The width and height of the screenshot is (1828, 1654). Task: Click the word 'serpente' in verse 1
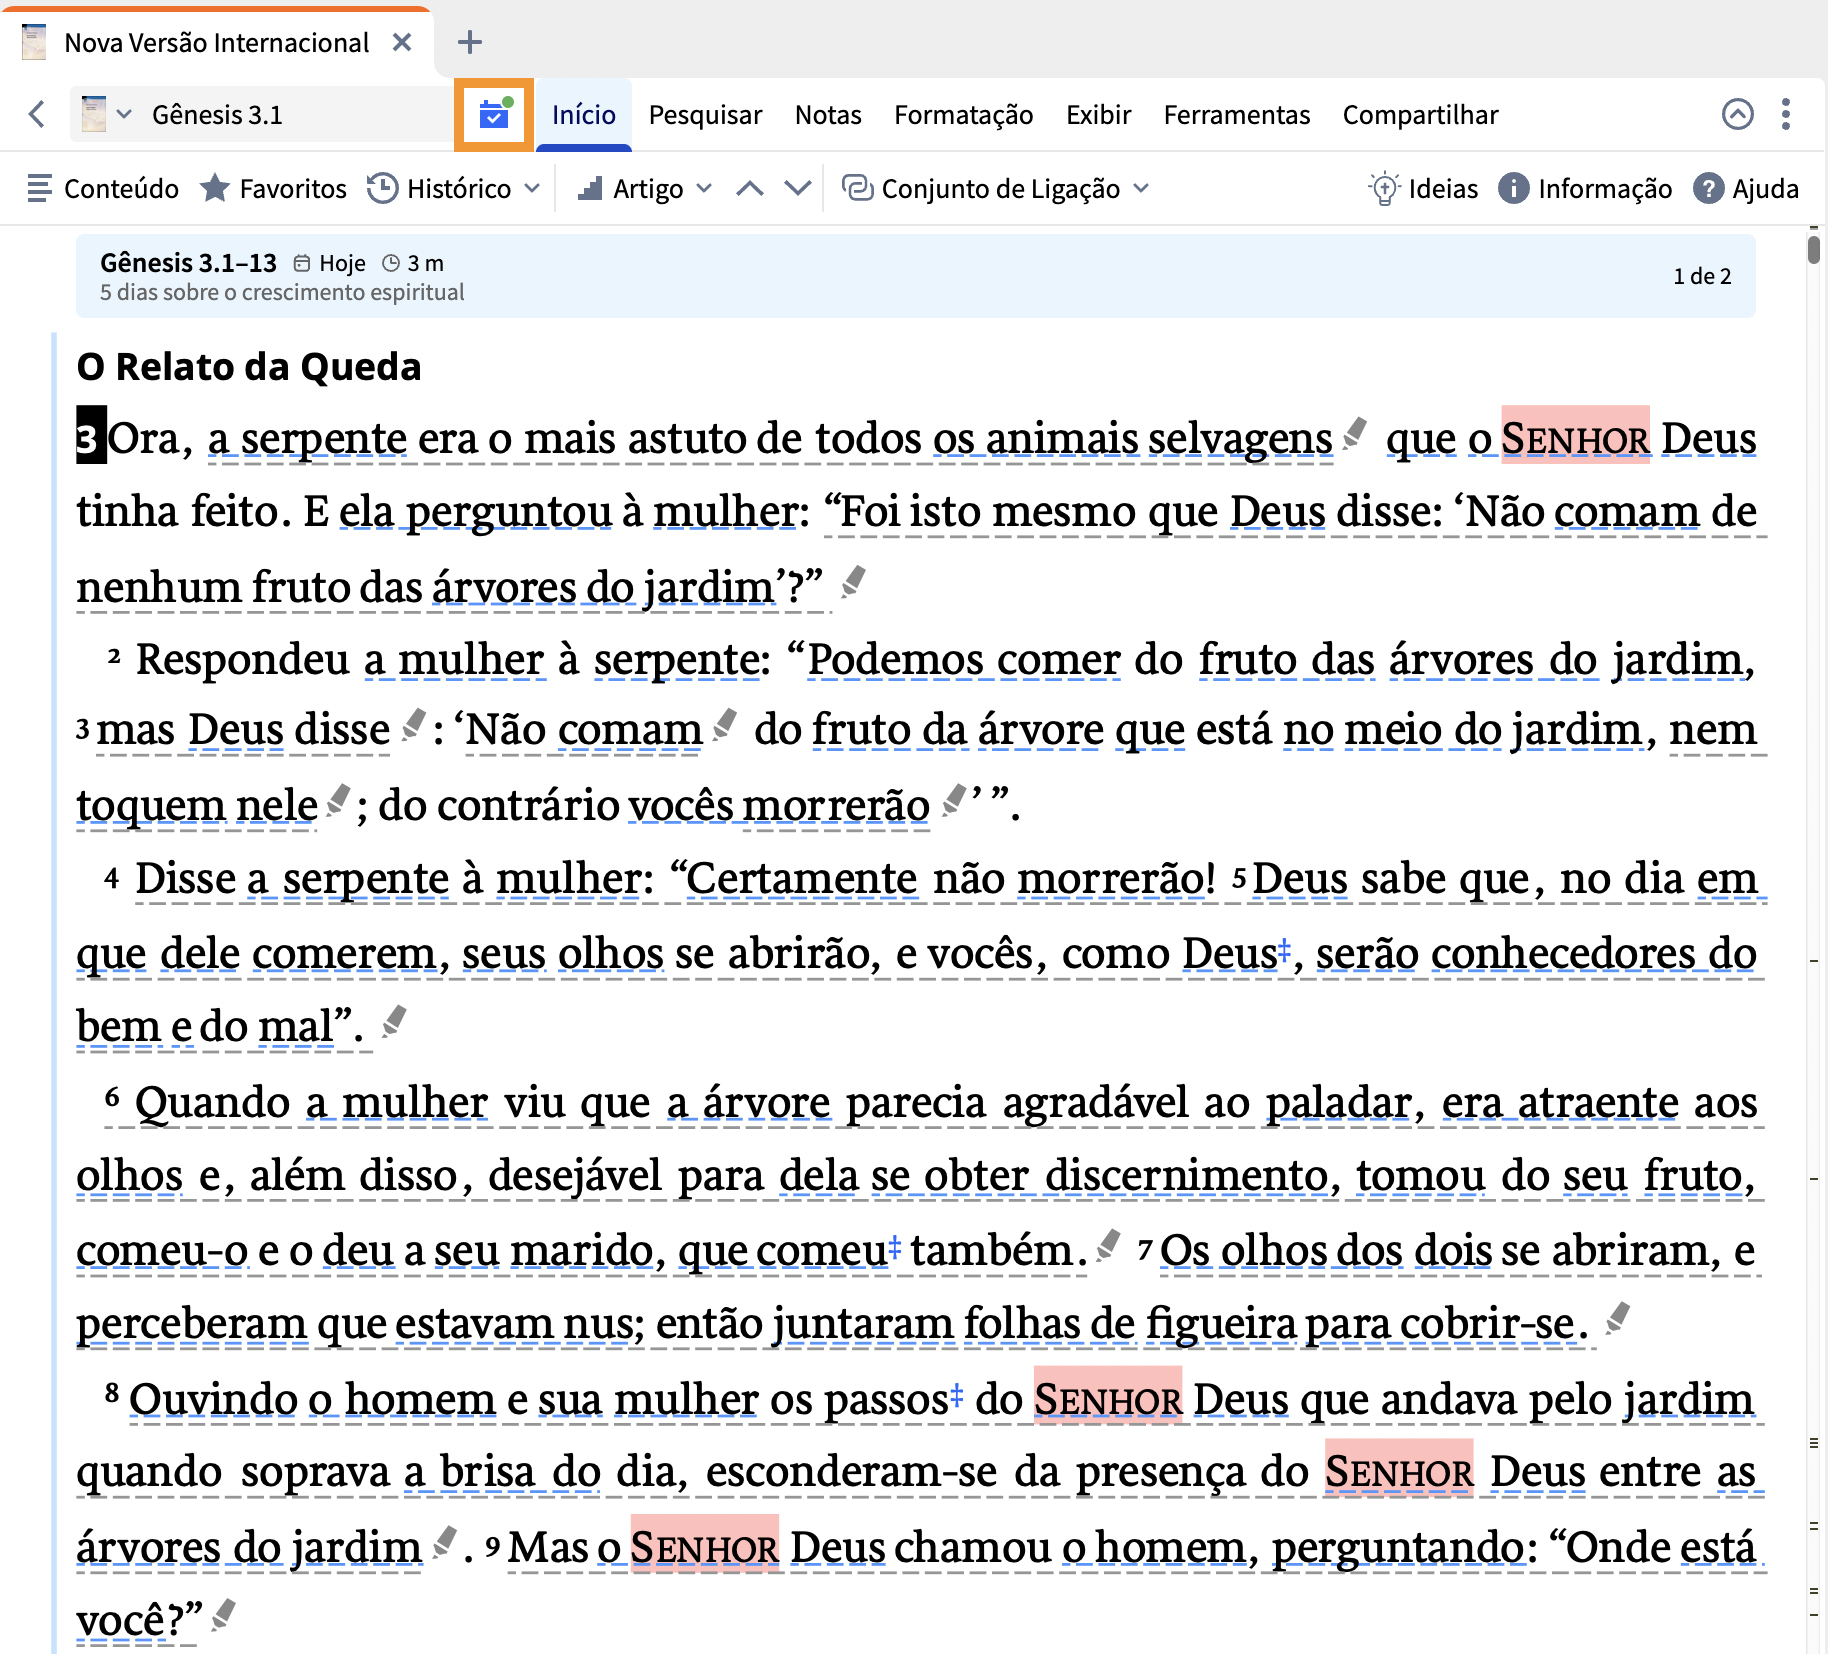coord(323,438)
